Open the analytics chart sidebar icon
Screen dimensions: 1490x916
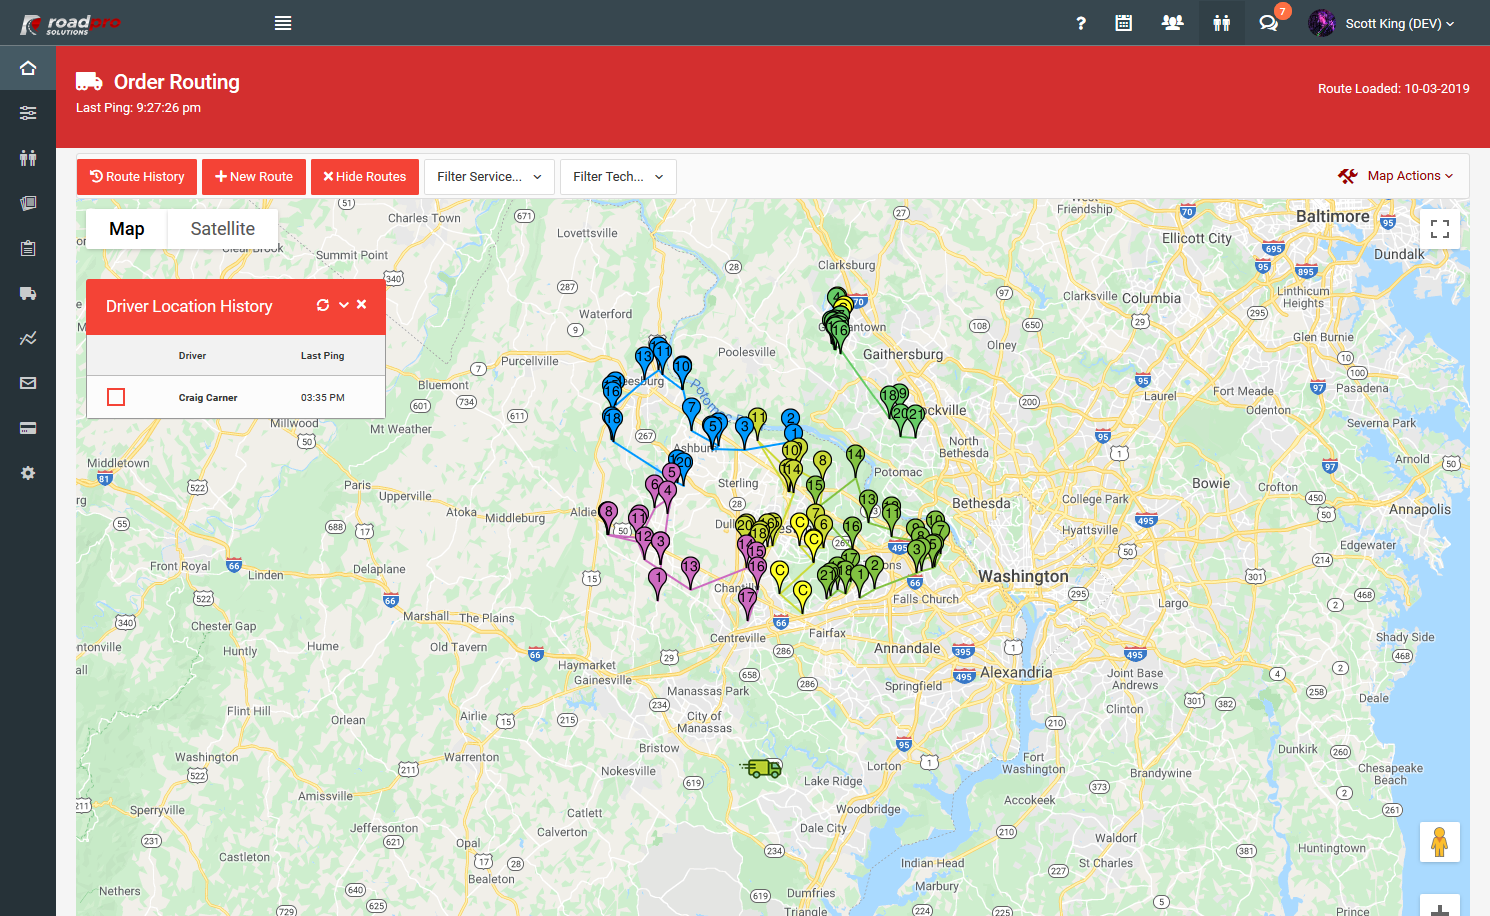[x=28, y=338]
